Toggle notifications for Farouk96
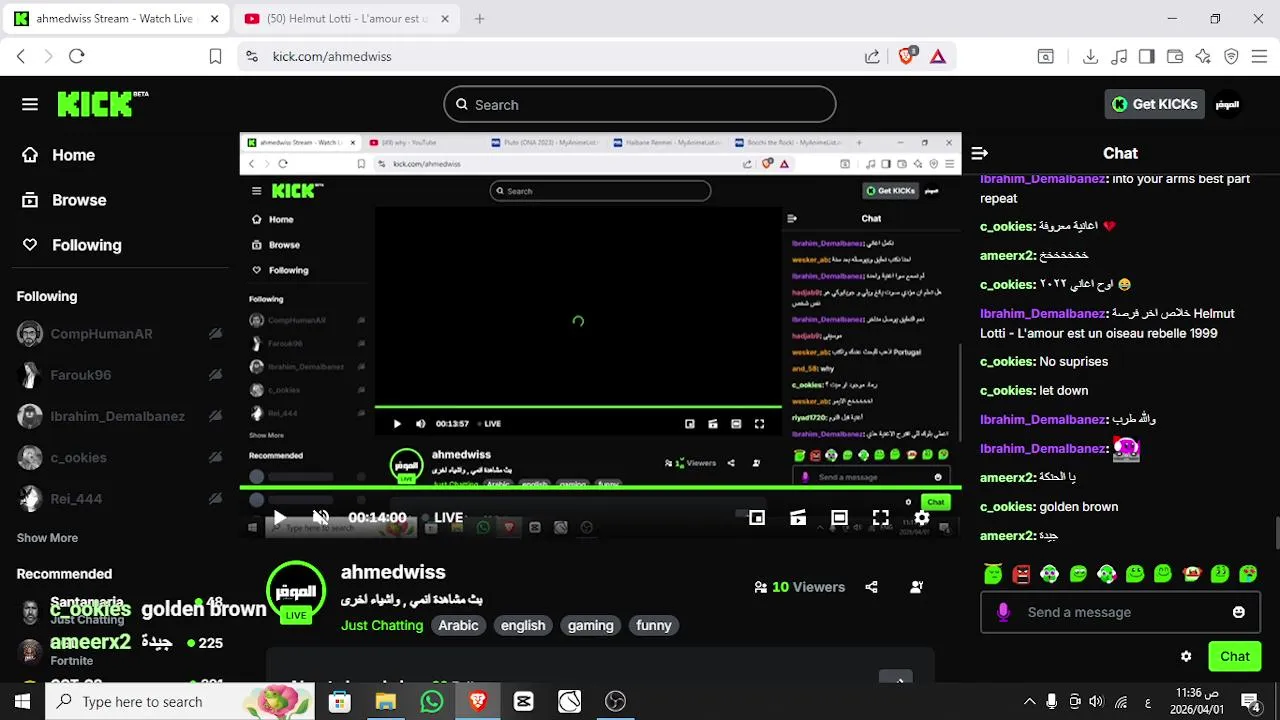This screenshot has height=720, width=1280. [215, 375]
